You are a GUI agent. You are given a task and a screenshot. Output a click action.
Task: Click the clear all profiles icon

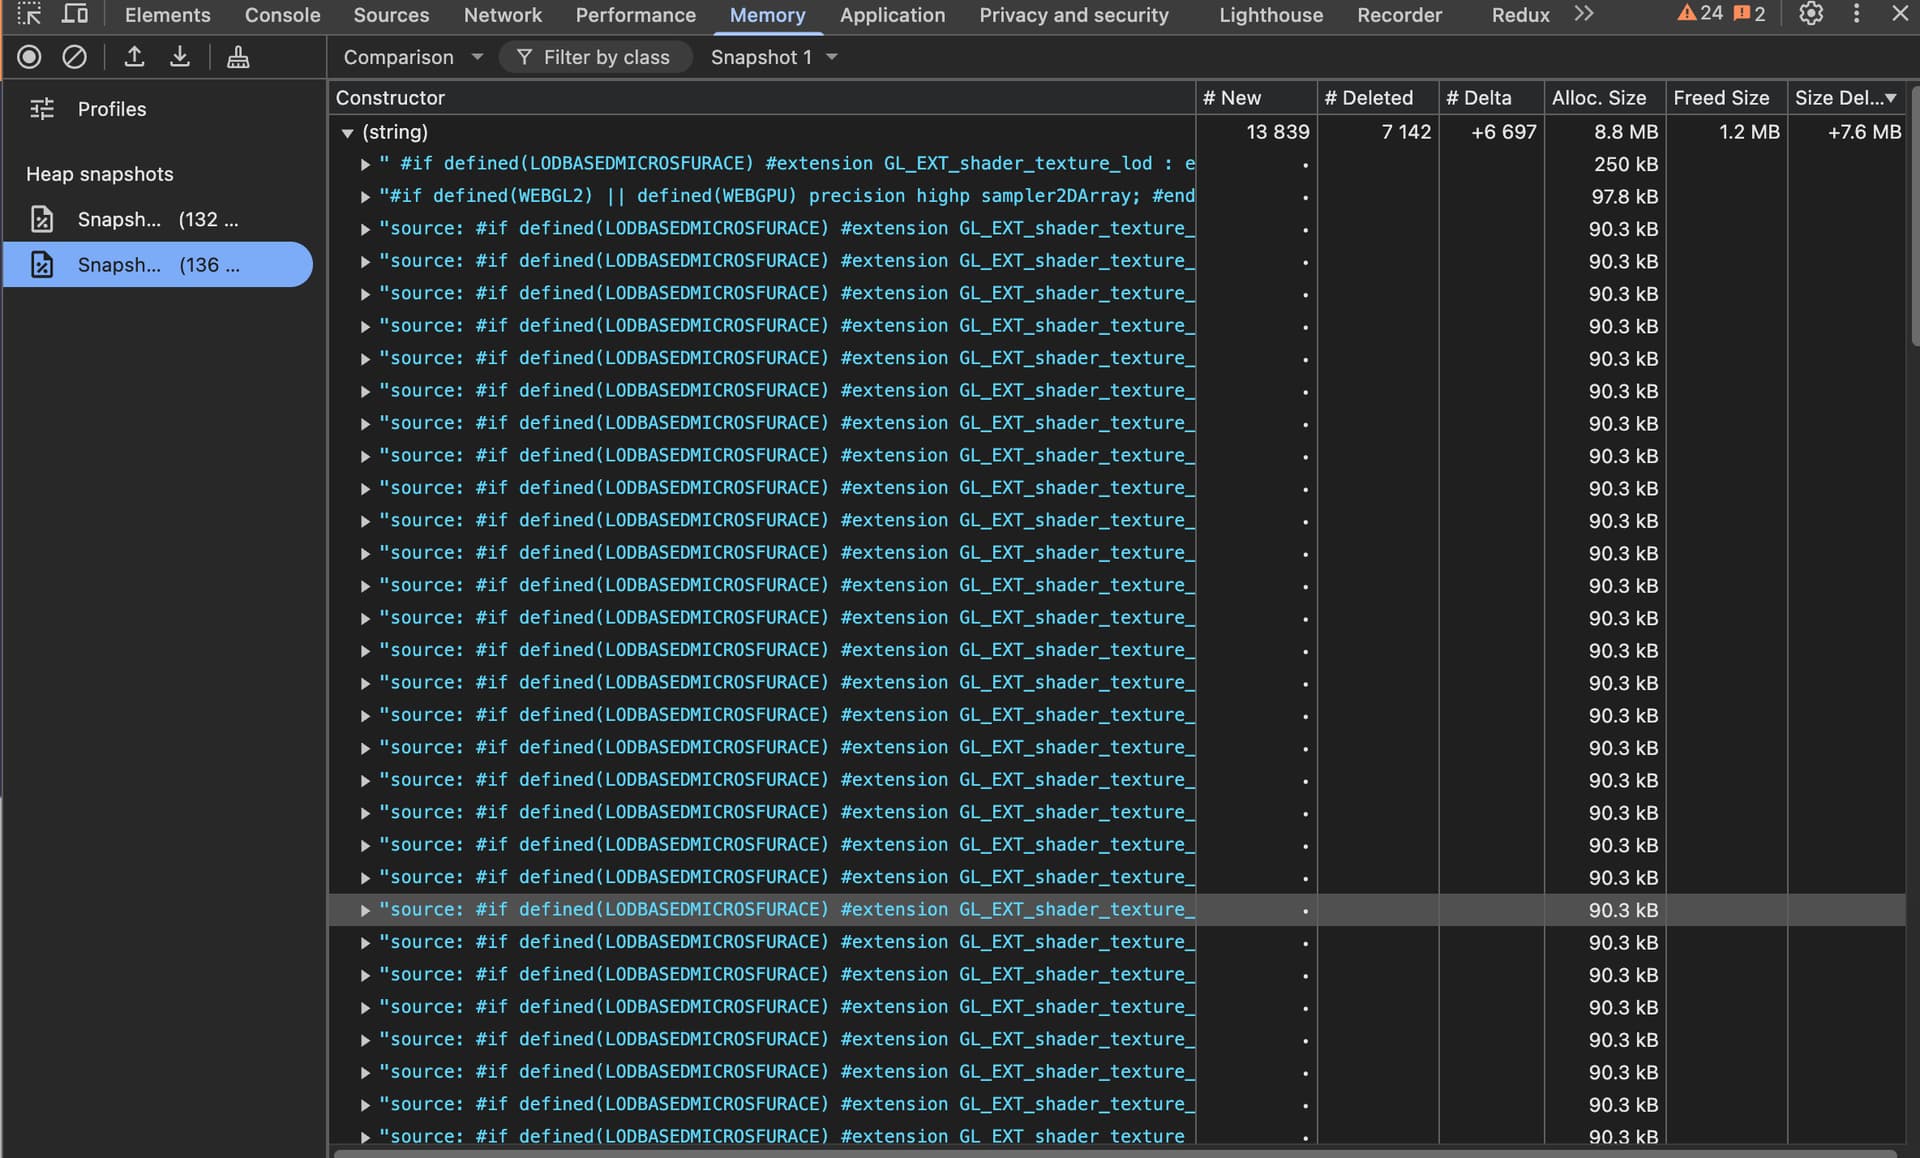tap(74, 57)
